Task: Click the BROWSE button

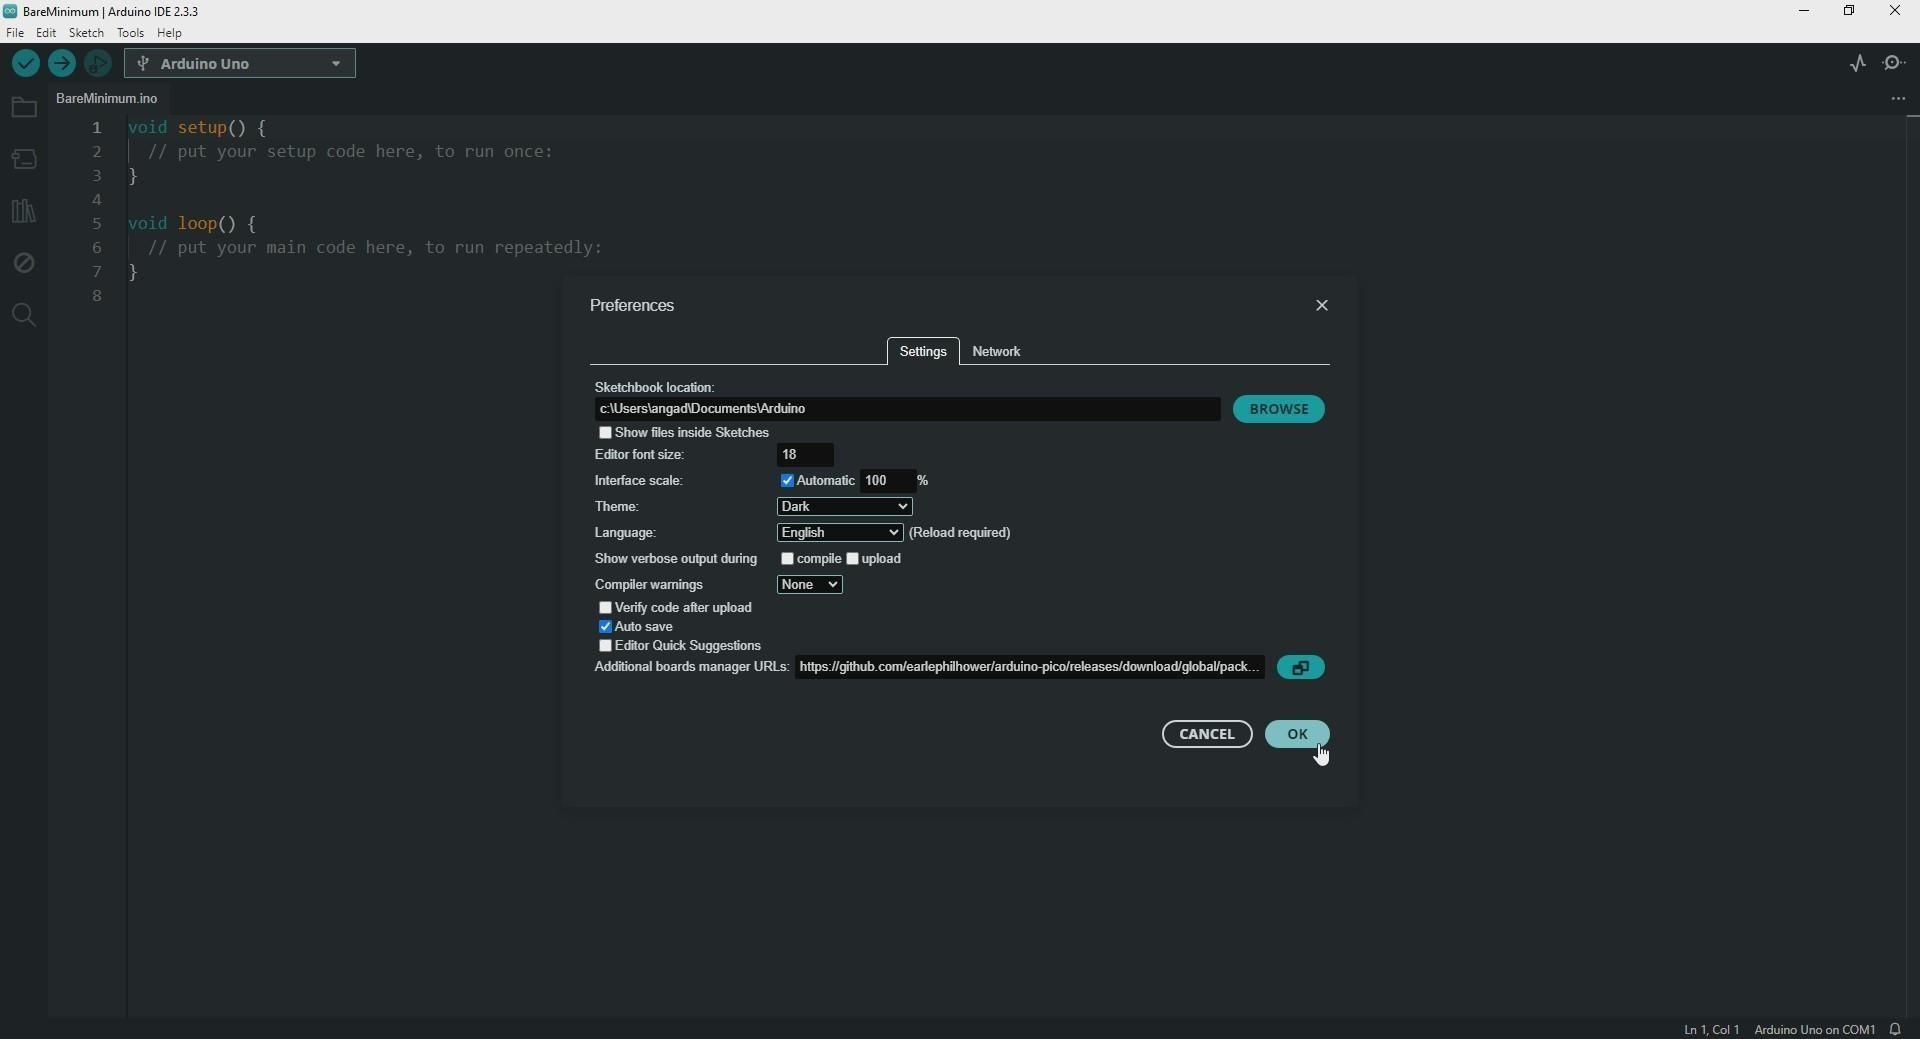Action: (1279, 409)
